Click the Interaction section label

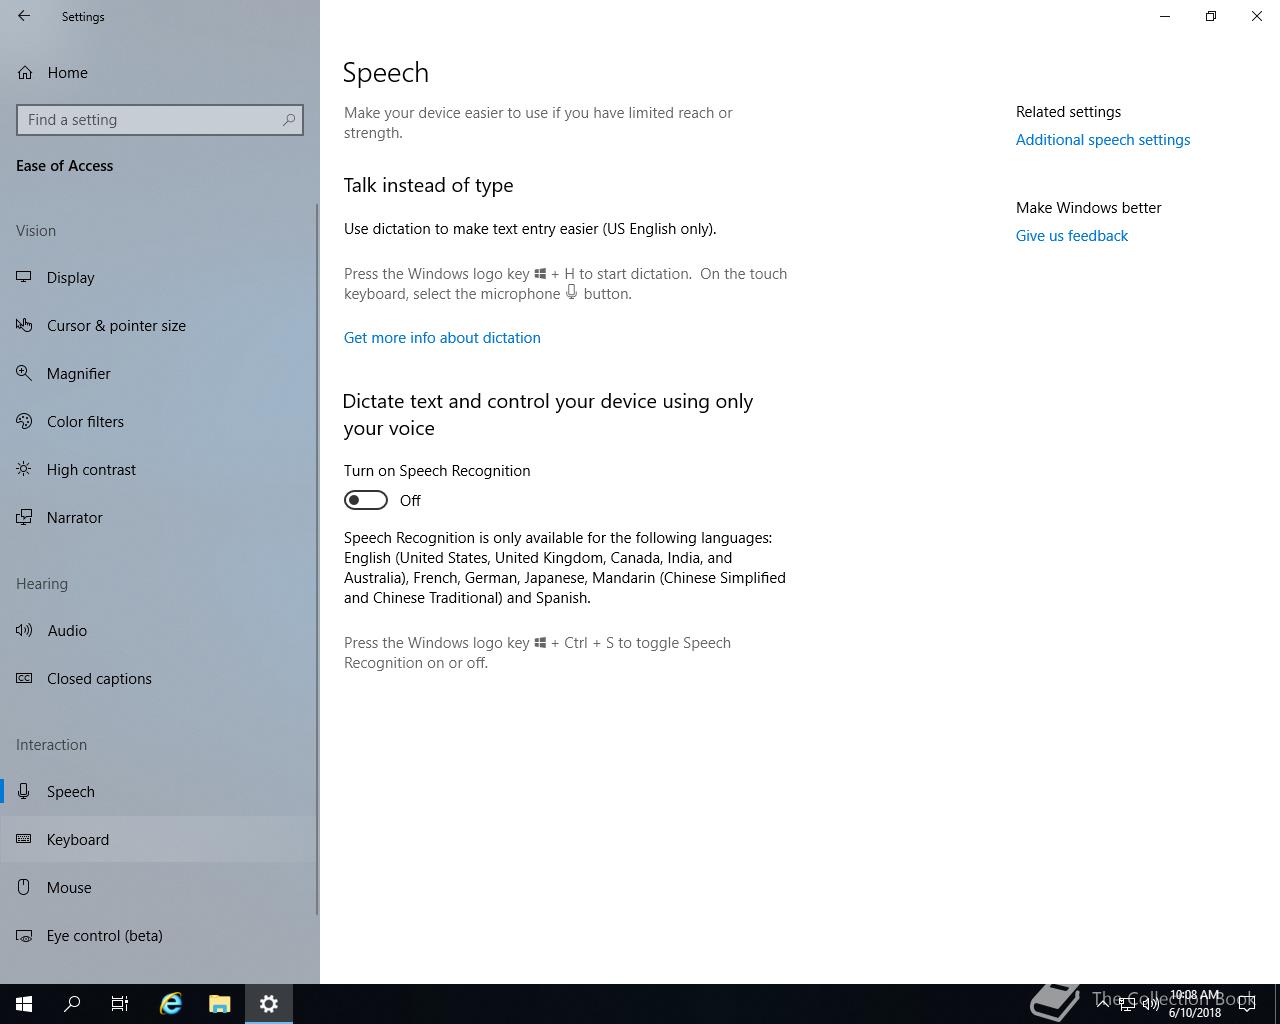tap(51, 745)
